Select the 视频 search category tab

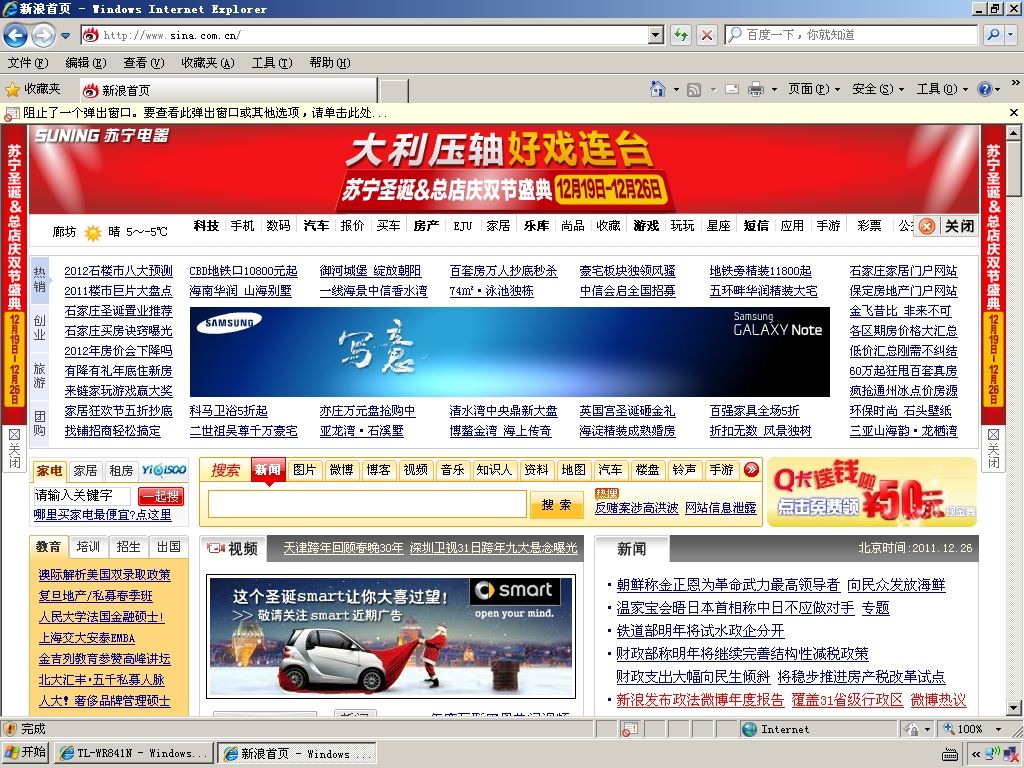[415, 470]
